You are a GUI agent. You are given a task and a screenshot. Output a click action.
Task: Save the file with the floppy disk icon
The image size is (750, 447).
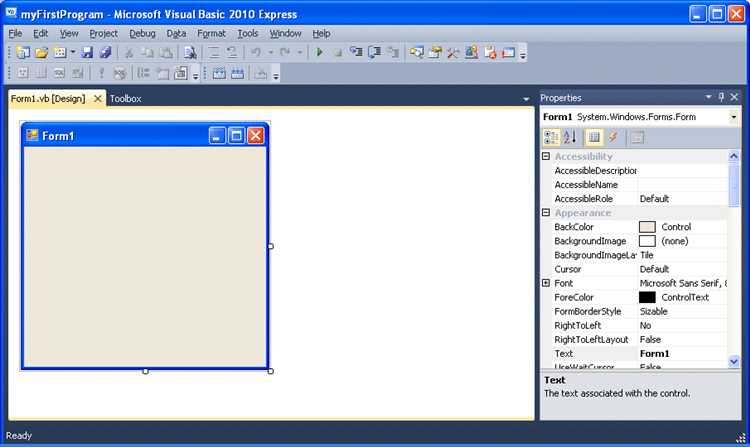[x=87, y=53]
